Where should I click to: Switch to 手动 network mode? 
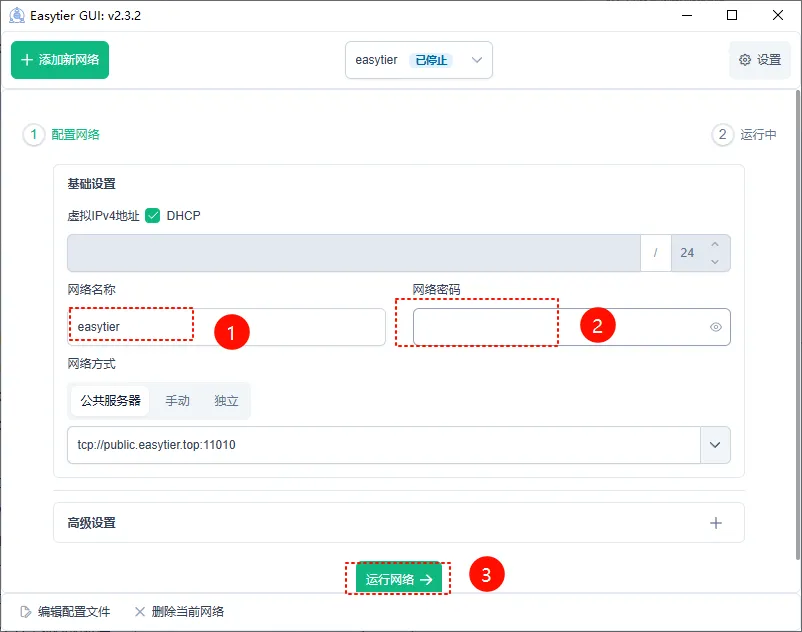(177, 401)
